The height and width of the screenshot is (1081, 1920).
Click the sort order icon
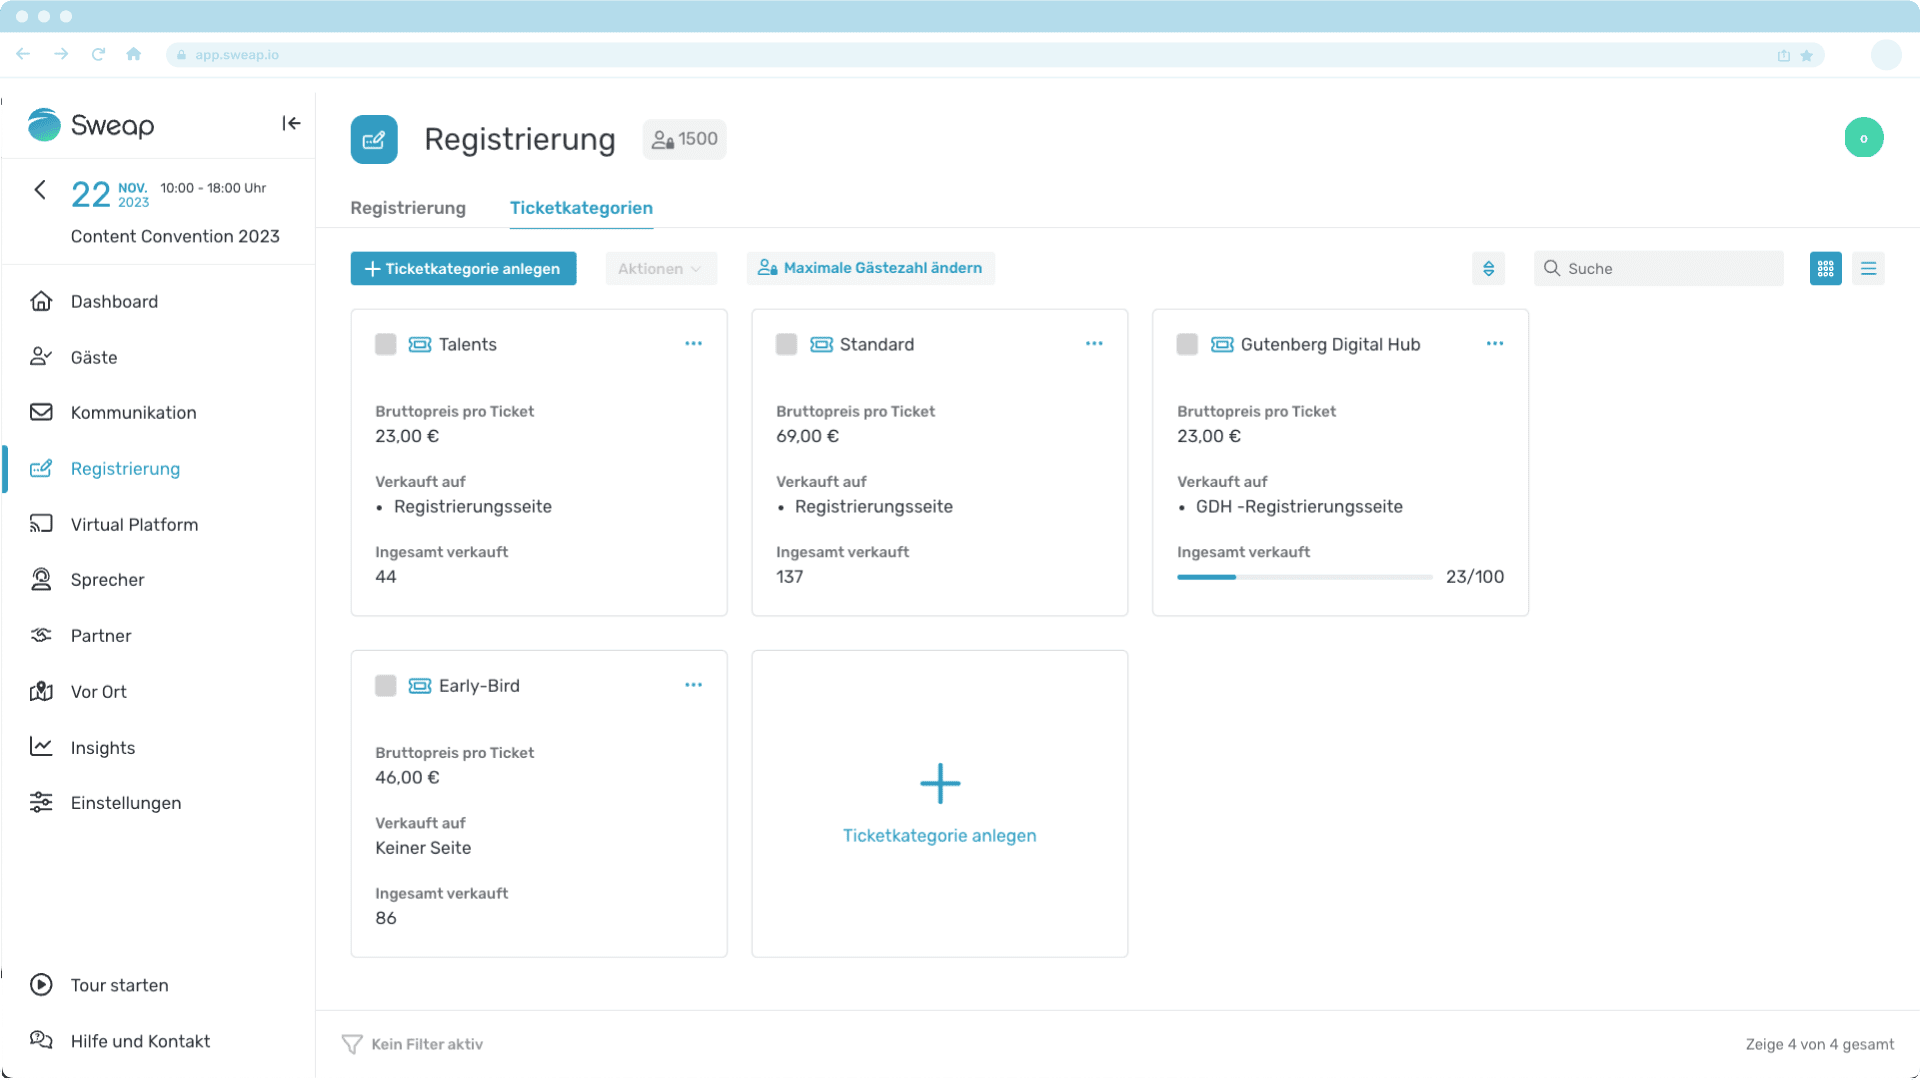1488,268
